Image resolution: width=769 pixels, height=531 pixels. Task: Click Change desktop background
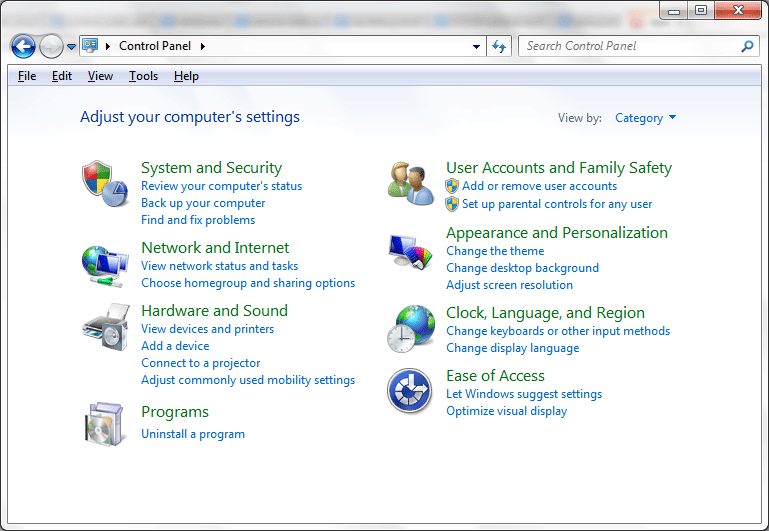[522, 268]
